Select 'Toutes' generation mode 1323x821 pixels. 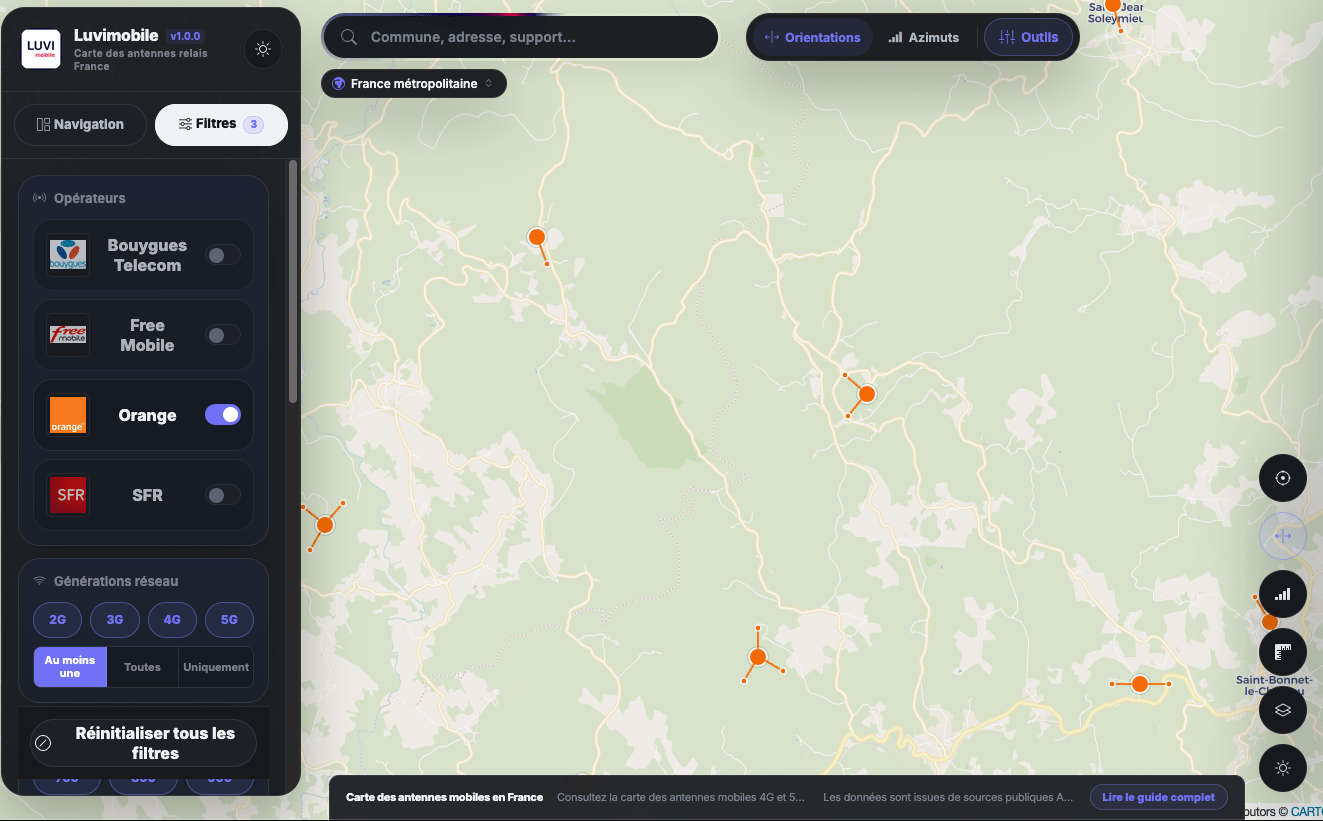(142, 667)
